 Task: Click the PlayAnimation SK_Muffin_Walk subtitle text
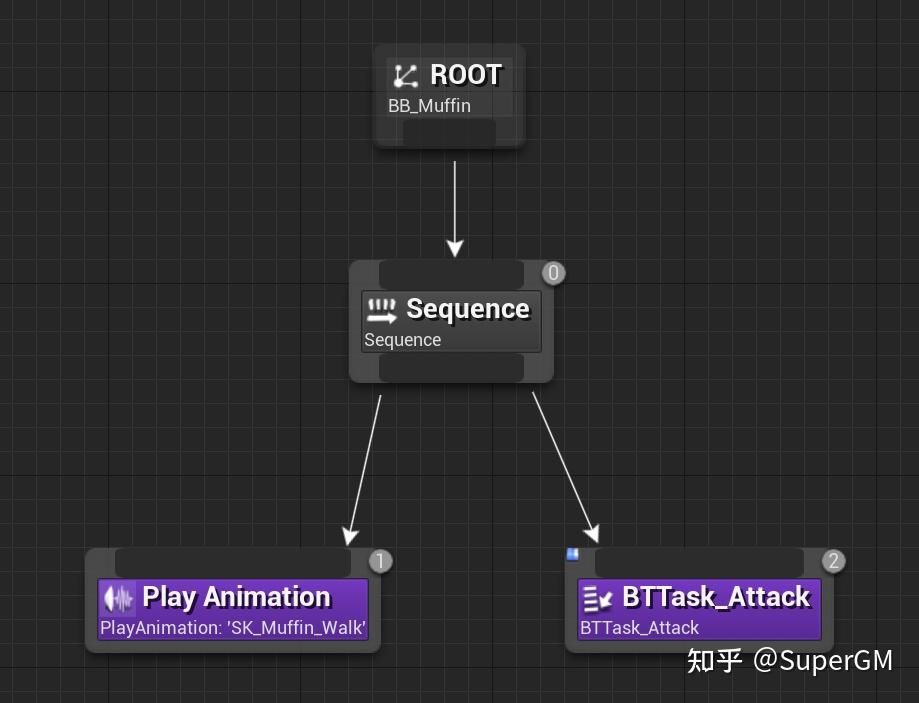232,627
